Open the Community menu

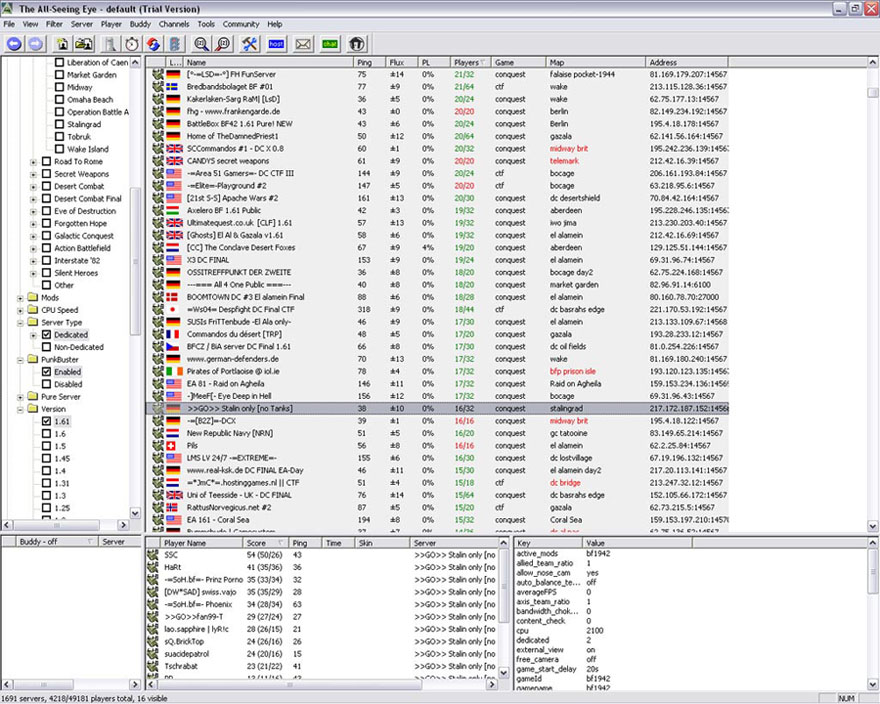[x=240, y=23]
